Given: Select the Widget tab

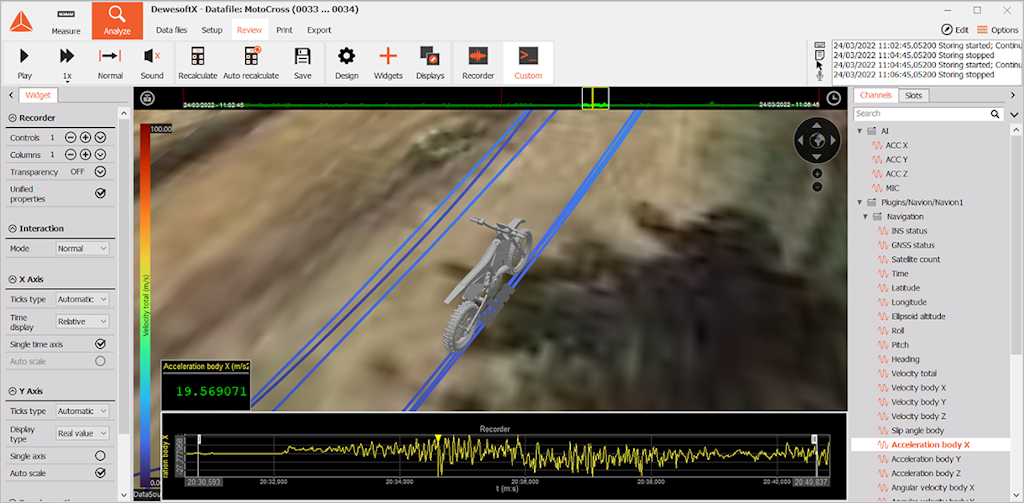Looking at the screenshot, I should 39,95.
